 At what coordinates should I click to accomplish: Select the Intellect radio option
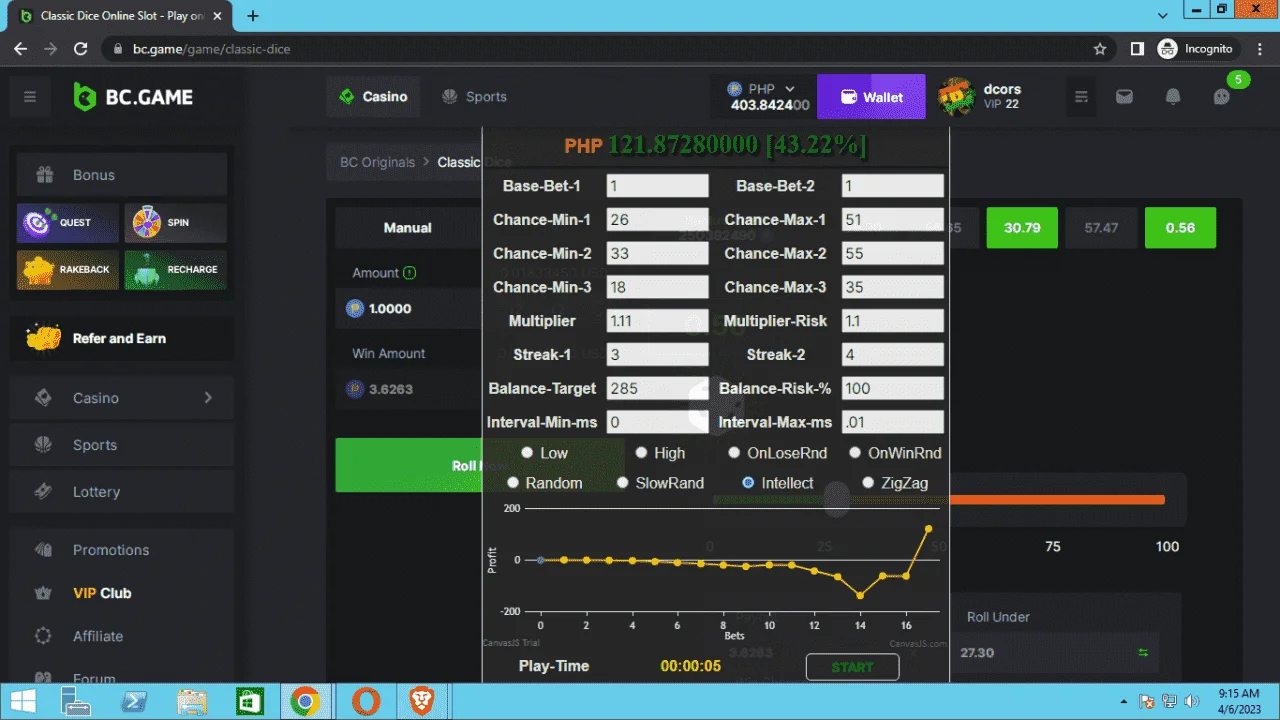[x=748, y=483]
